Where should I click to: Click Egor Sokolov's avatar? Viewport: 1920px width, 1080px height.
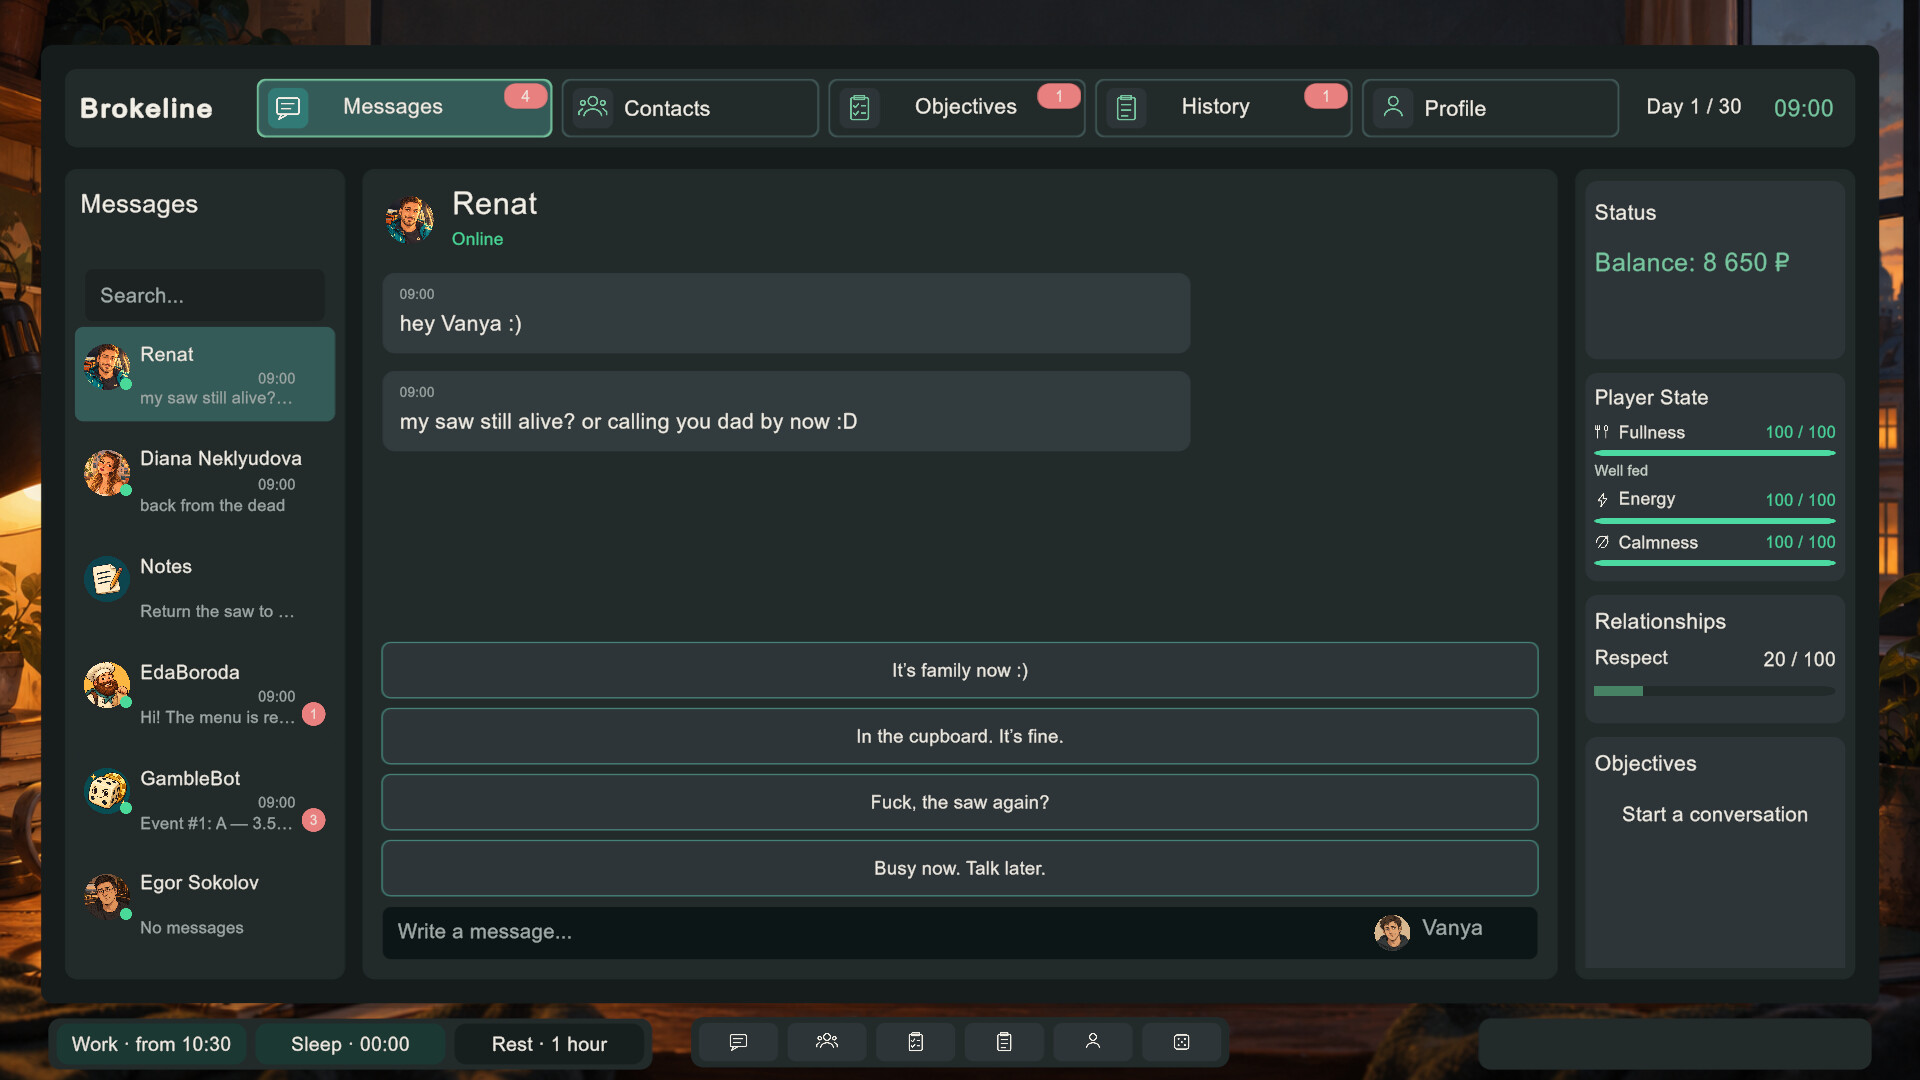coord(107,897)
